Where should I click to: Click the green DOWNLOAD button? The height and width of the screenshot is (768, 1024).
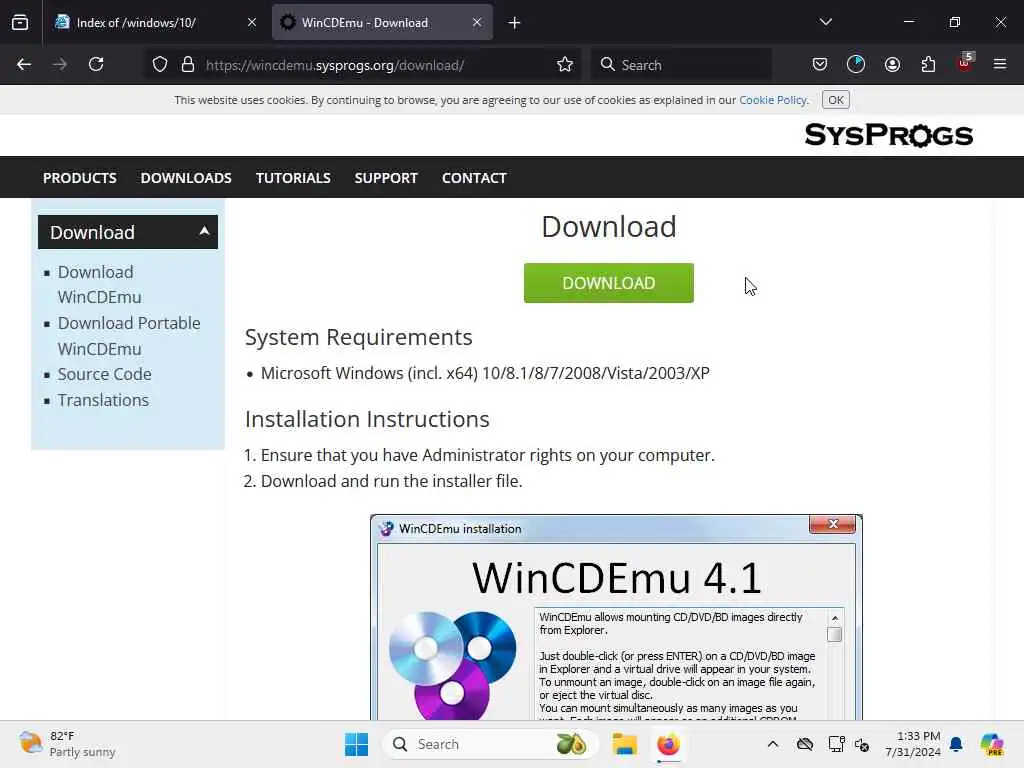(x=609, y=283)
